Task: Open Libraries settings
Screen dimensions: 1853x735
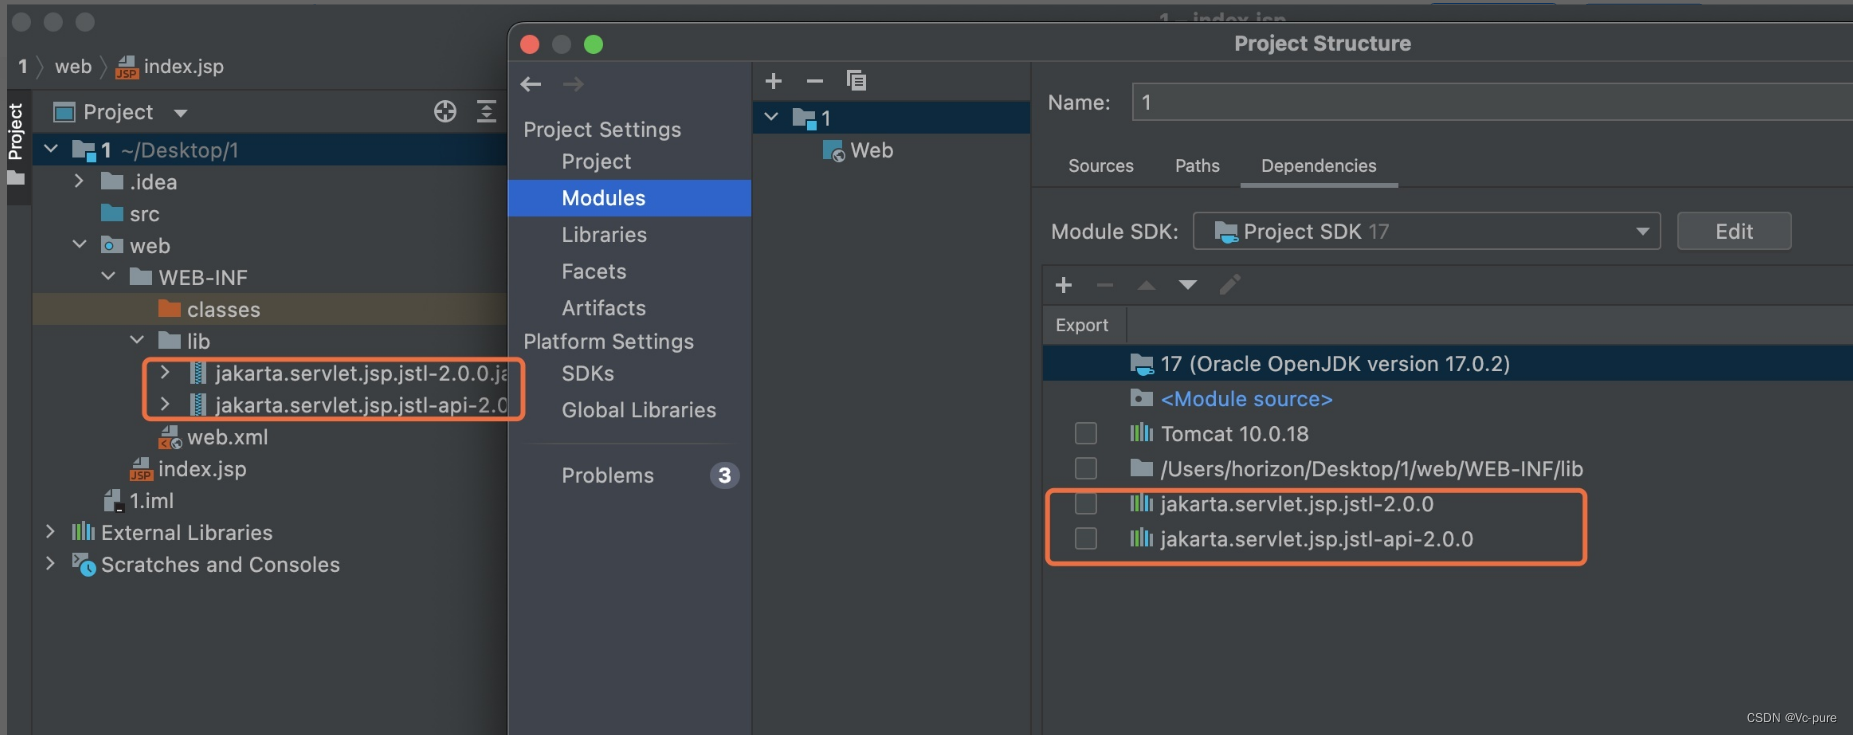Action: coord(604,235)
